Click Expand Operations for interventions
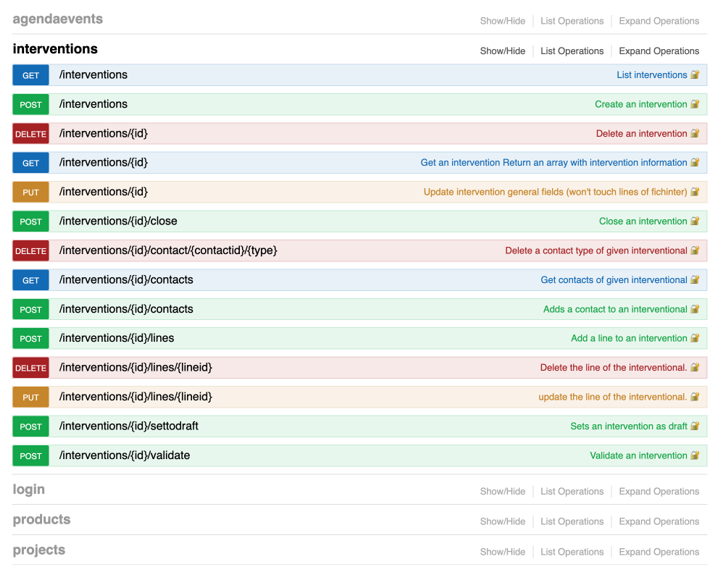Viewport: 717px width, 565px height. point(659,51)
